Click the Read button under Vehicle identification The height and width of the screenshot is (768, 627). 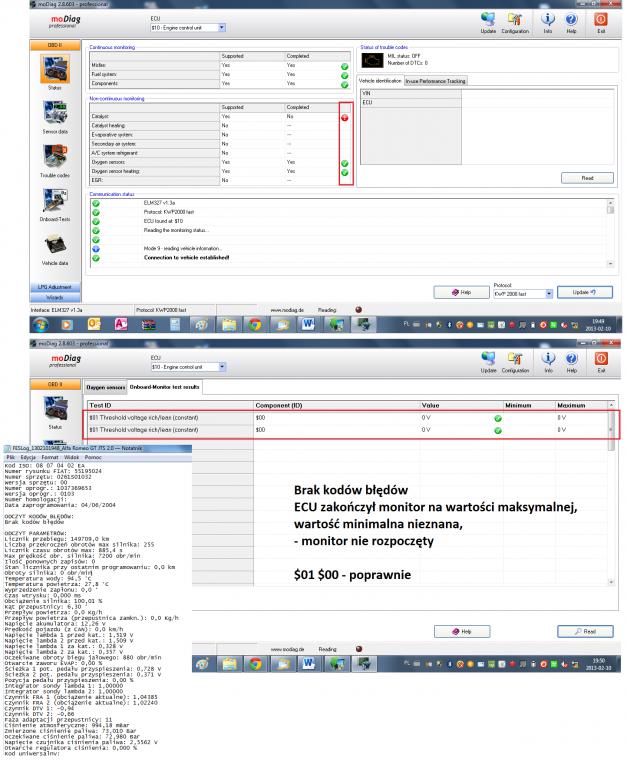(x=587, y=178)
